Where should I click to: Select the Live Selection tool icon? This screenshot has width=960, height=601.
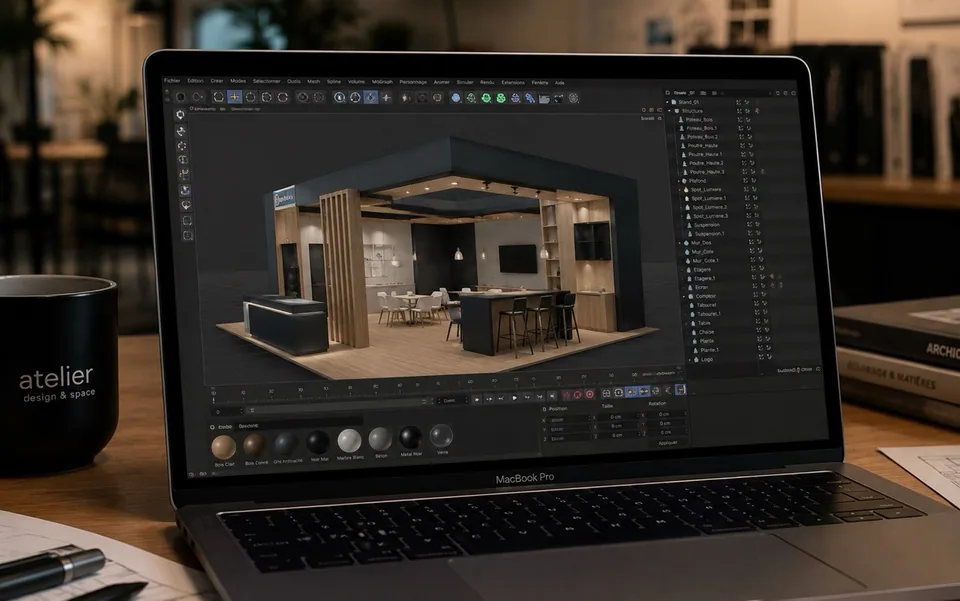(219, 97)
